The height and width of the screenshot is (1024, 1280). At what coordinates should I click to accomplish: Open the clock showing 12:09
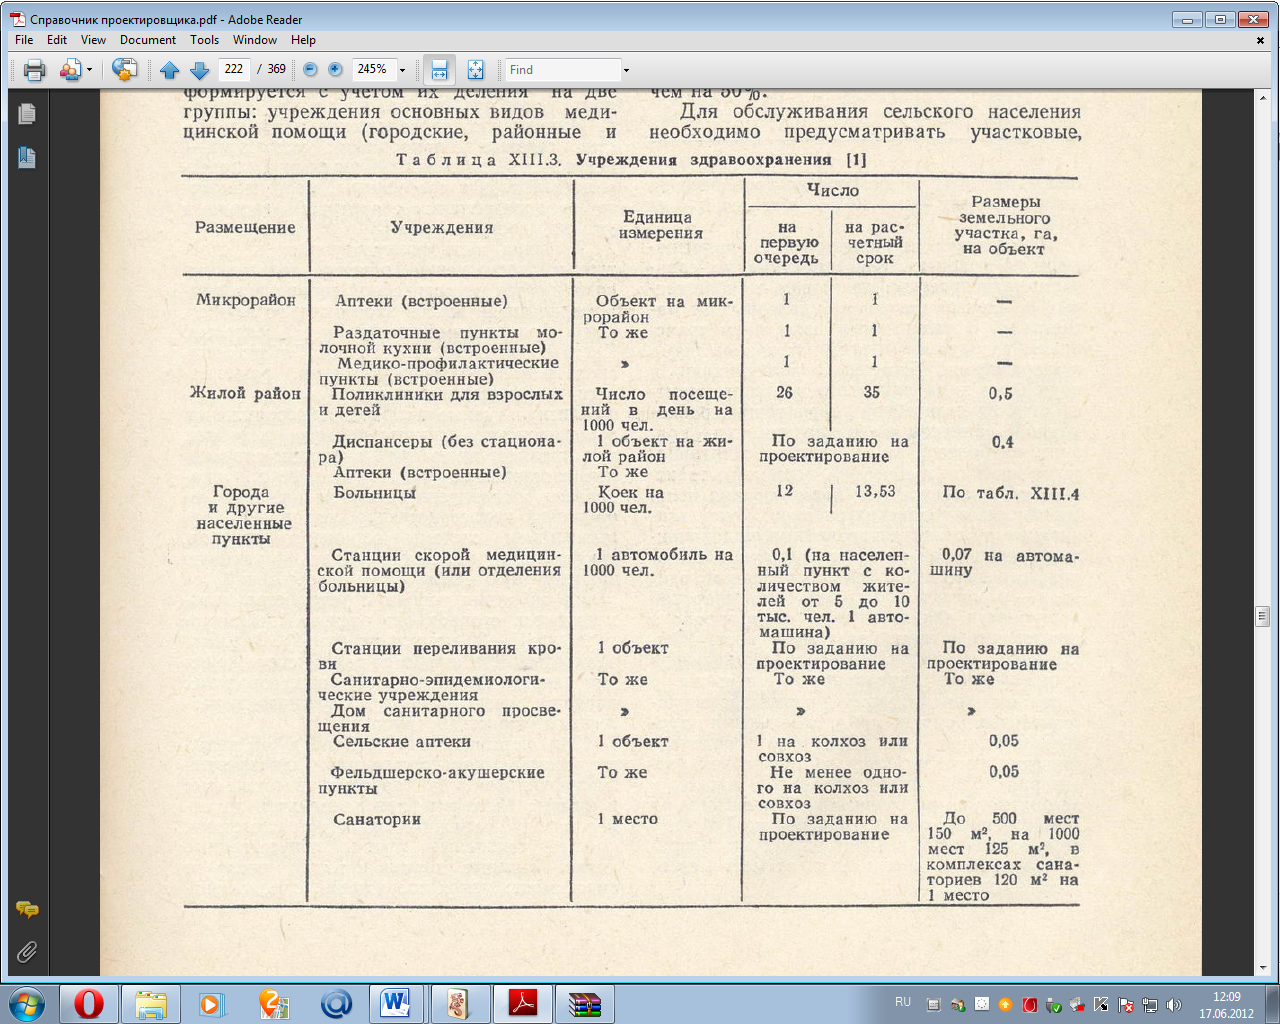1226,997
